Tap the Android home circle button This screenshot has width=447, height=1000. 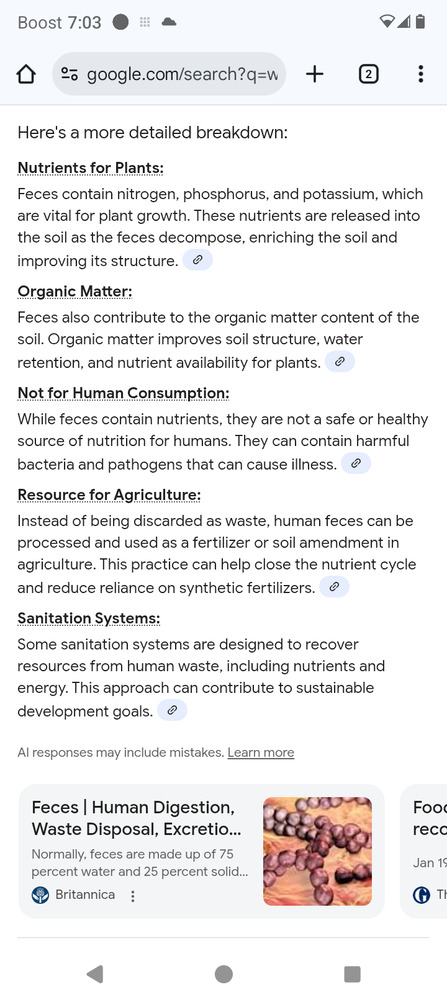(x=223, y=974)
